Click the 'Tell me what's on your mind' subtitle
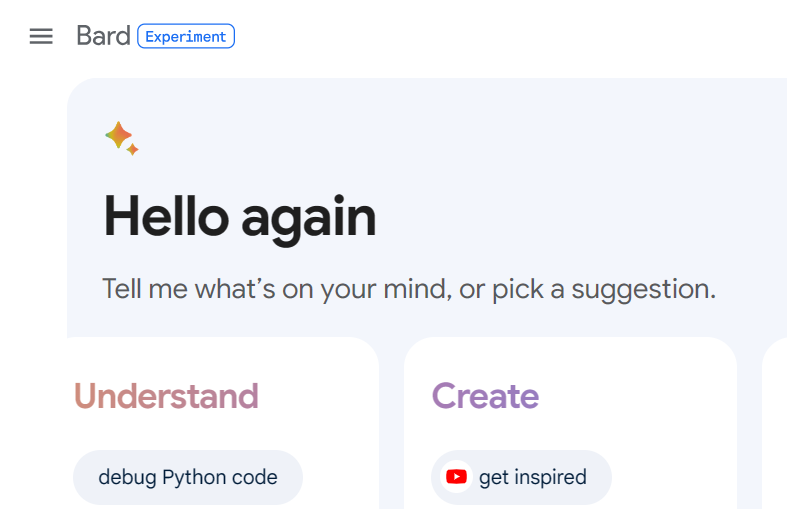787x509 pixels. pos(409,289)
